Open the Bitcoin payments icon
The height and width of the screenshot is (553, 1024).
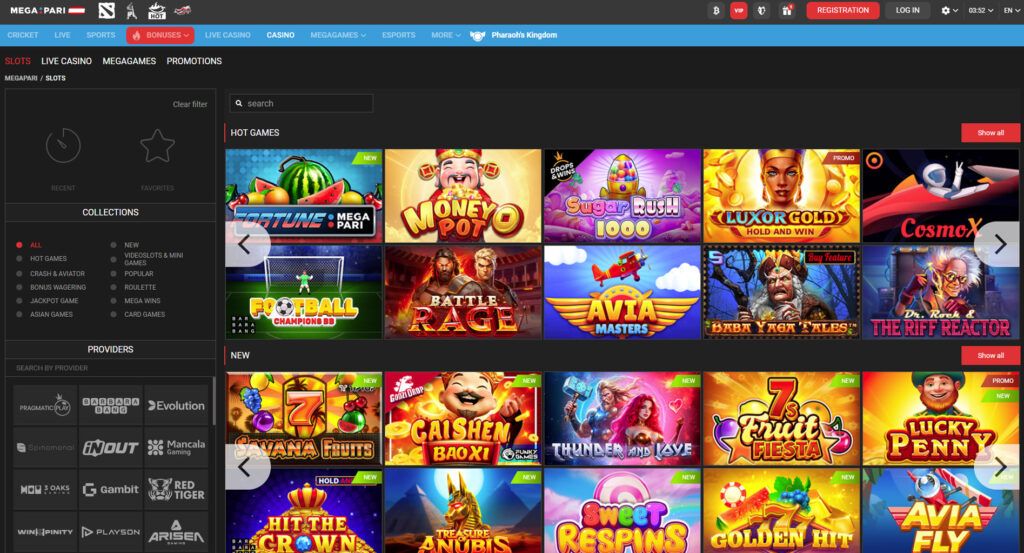tap(716, 10)
